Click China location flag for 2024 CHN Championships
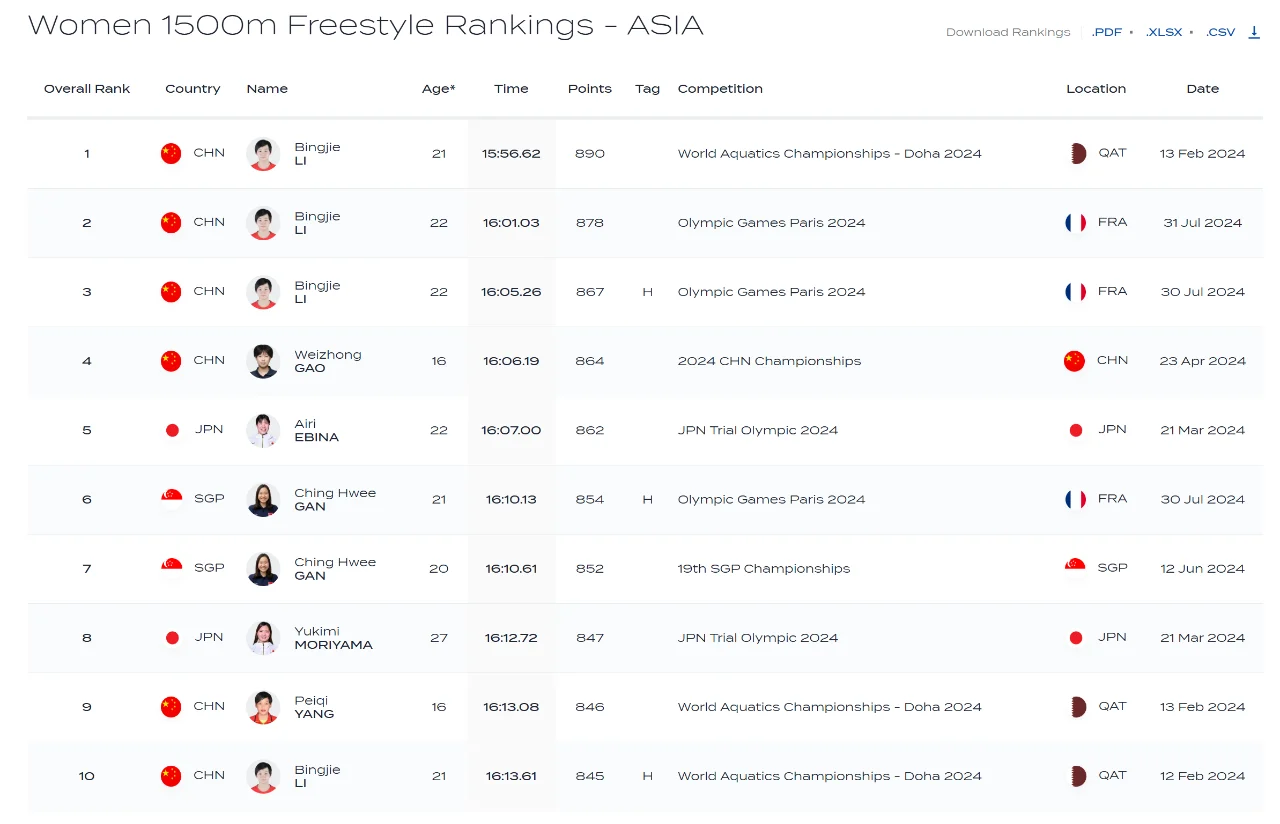 (x=1074, y=360)
